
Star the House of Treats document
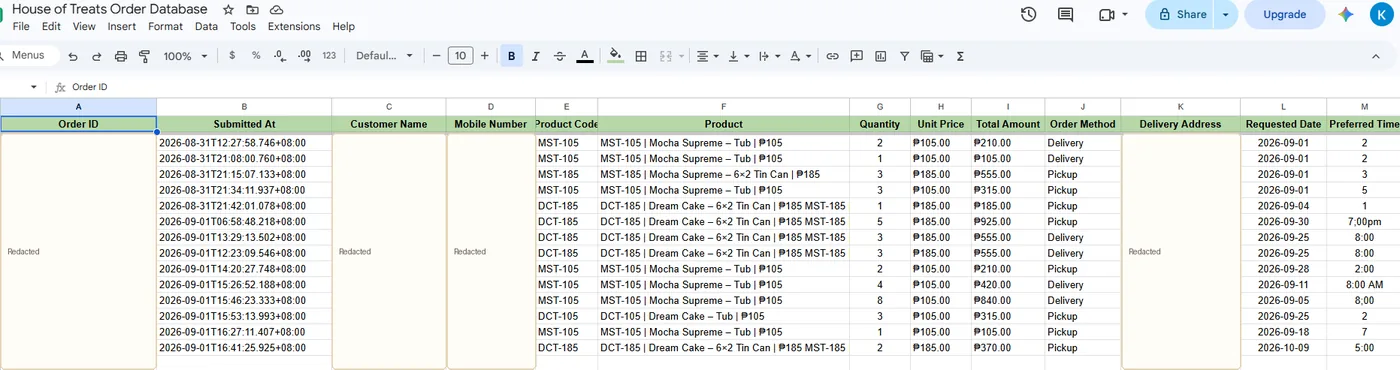click(228, 10)
